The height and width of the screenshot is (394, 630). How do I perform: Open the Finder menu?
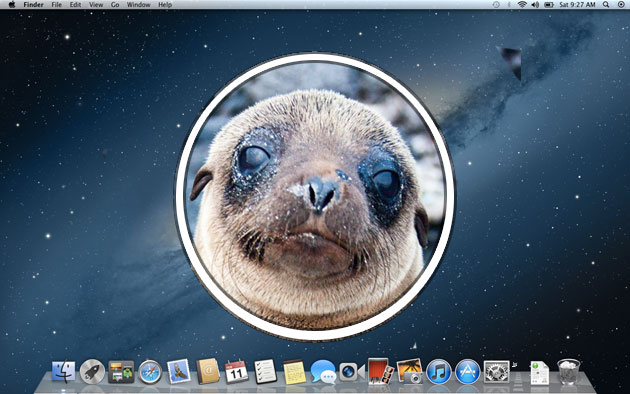tap(33, 5)
